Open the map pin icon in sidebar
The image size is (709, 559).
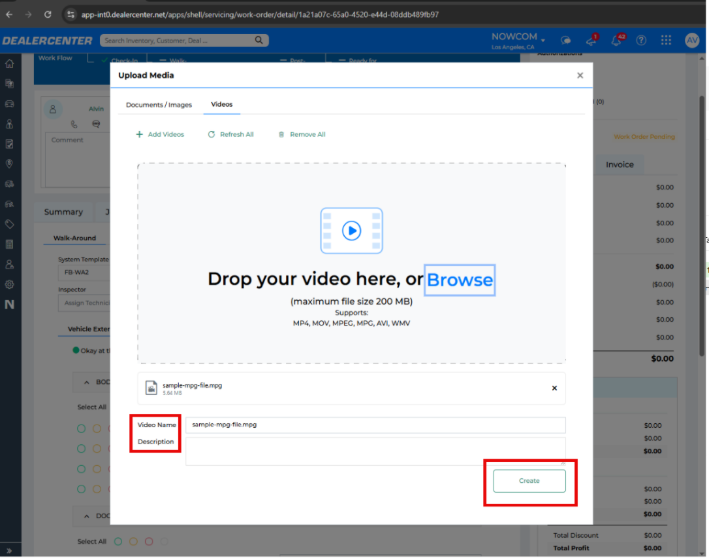[9, 164]
